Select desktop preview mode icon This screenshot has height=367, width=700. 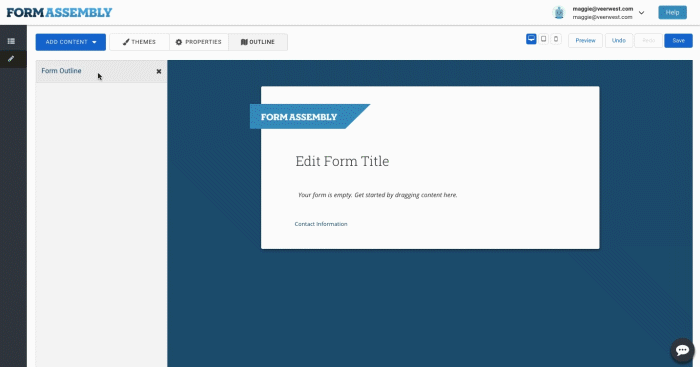coord(531,39)
